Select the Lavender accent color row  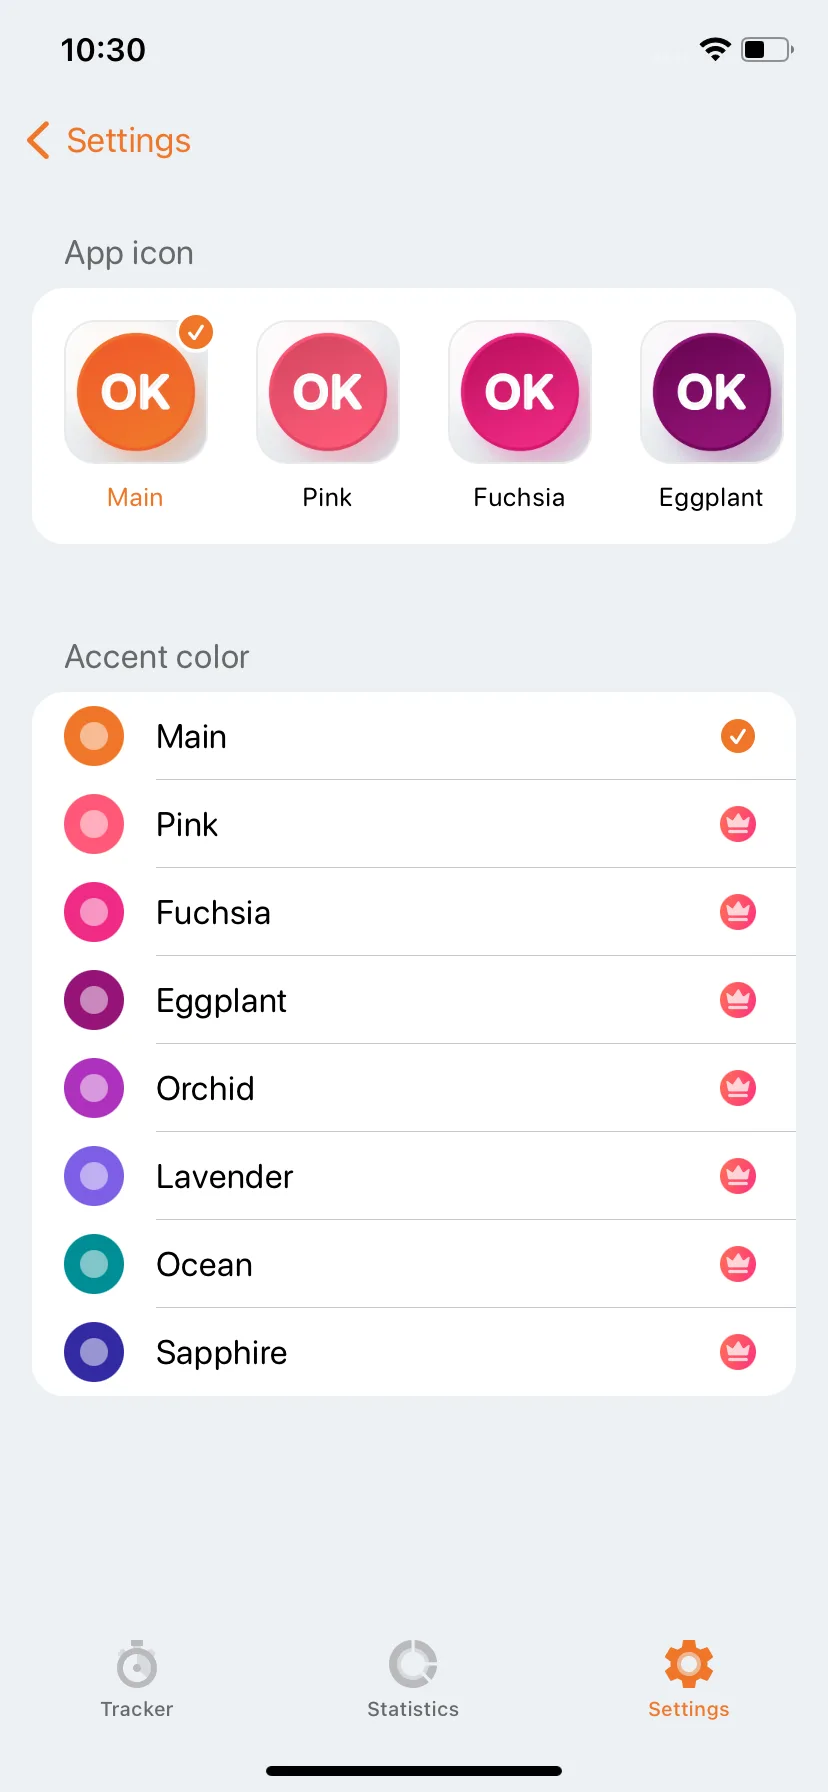coord(414,1176)
